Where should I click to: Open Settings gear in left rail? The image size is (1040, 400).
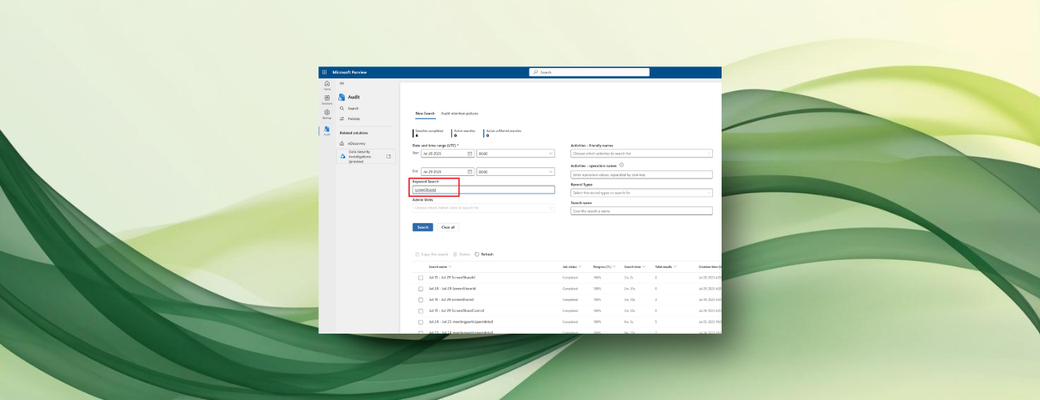(327, 114)
